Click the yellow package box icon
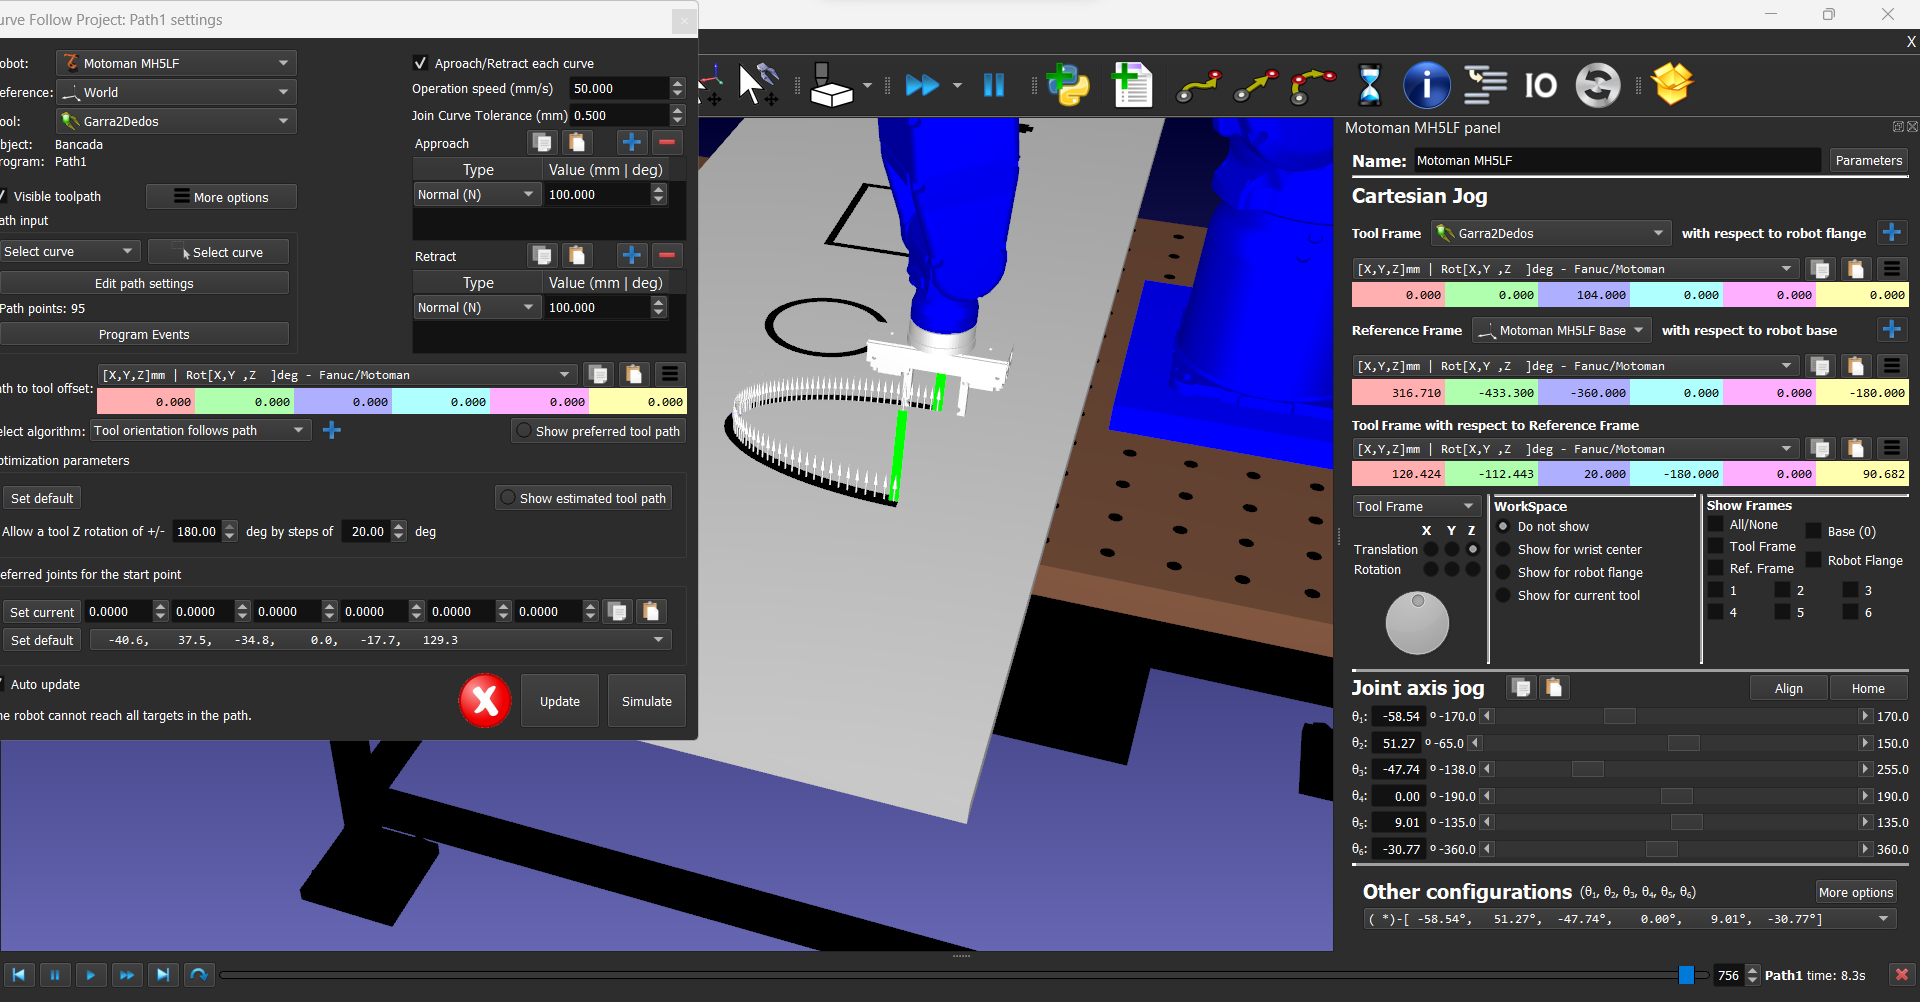Screen dimensions: 1920x1002 tap(1672, 84)
